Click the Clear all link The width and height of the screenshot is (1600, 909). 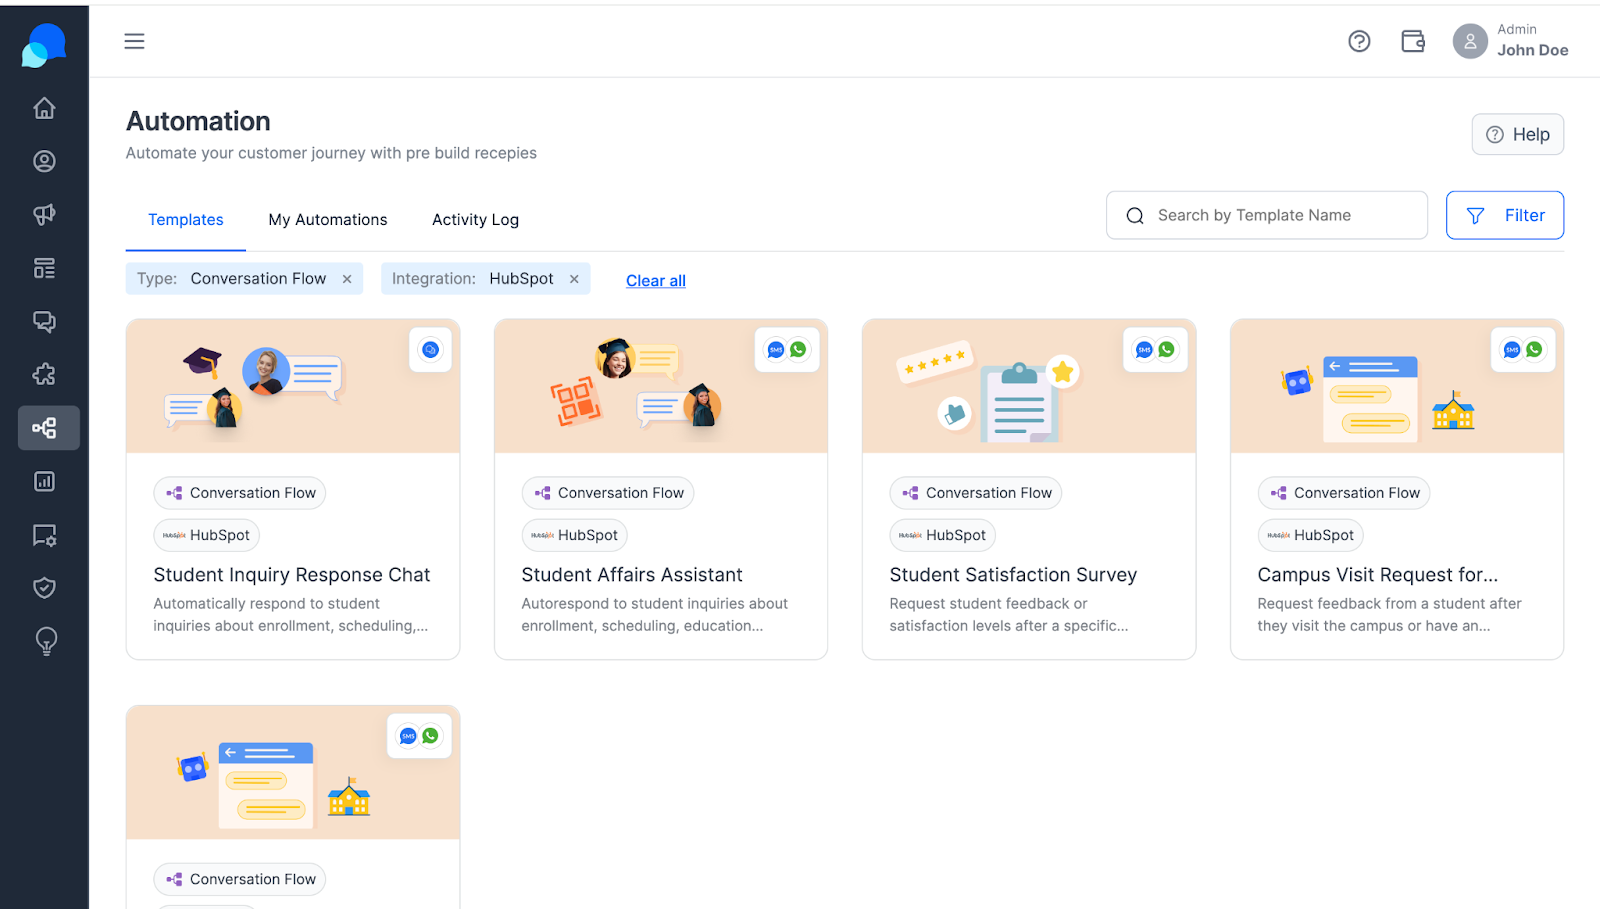(x=656, y=281)
